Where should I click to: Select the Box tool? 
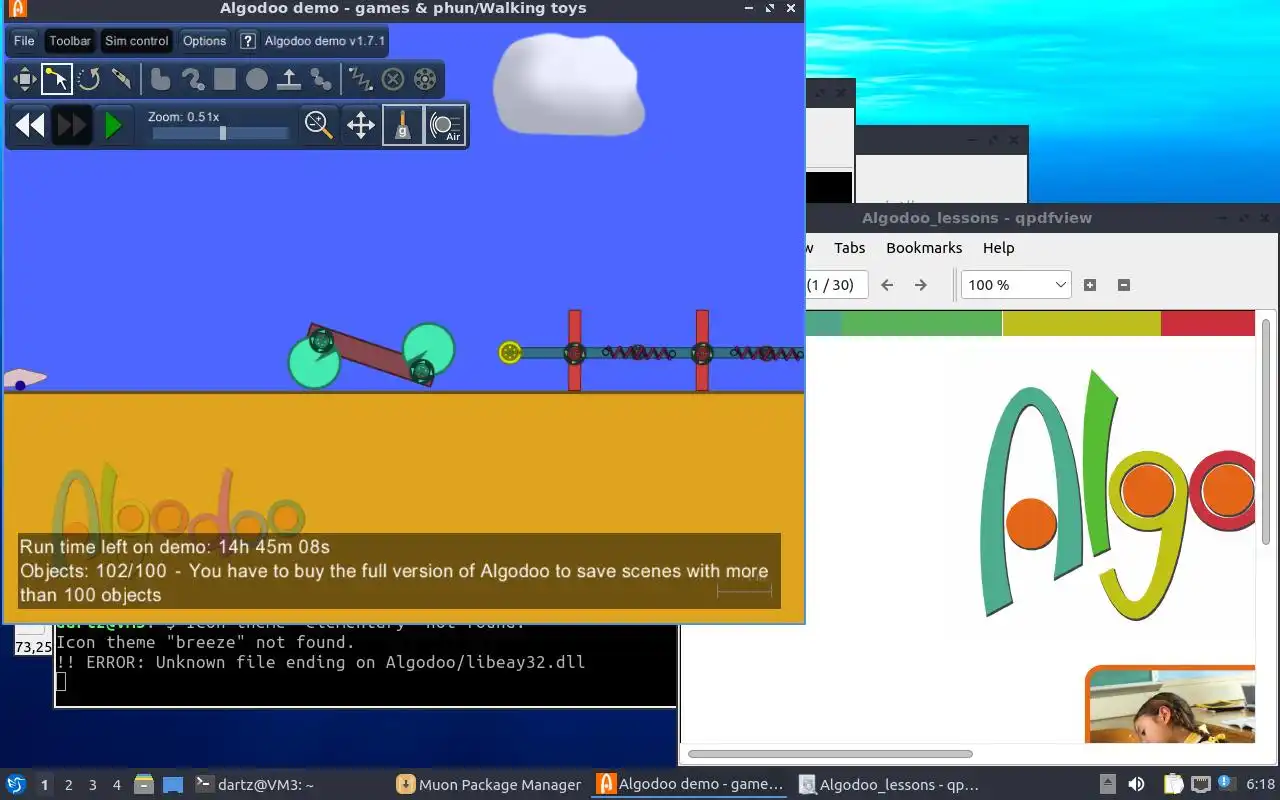tap(224, 79)
